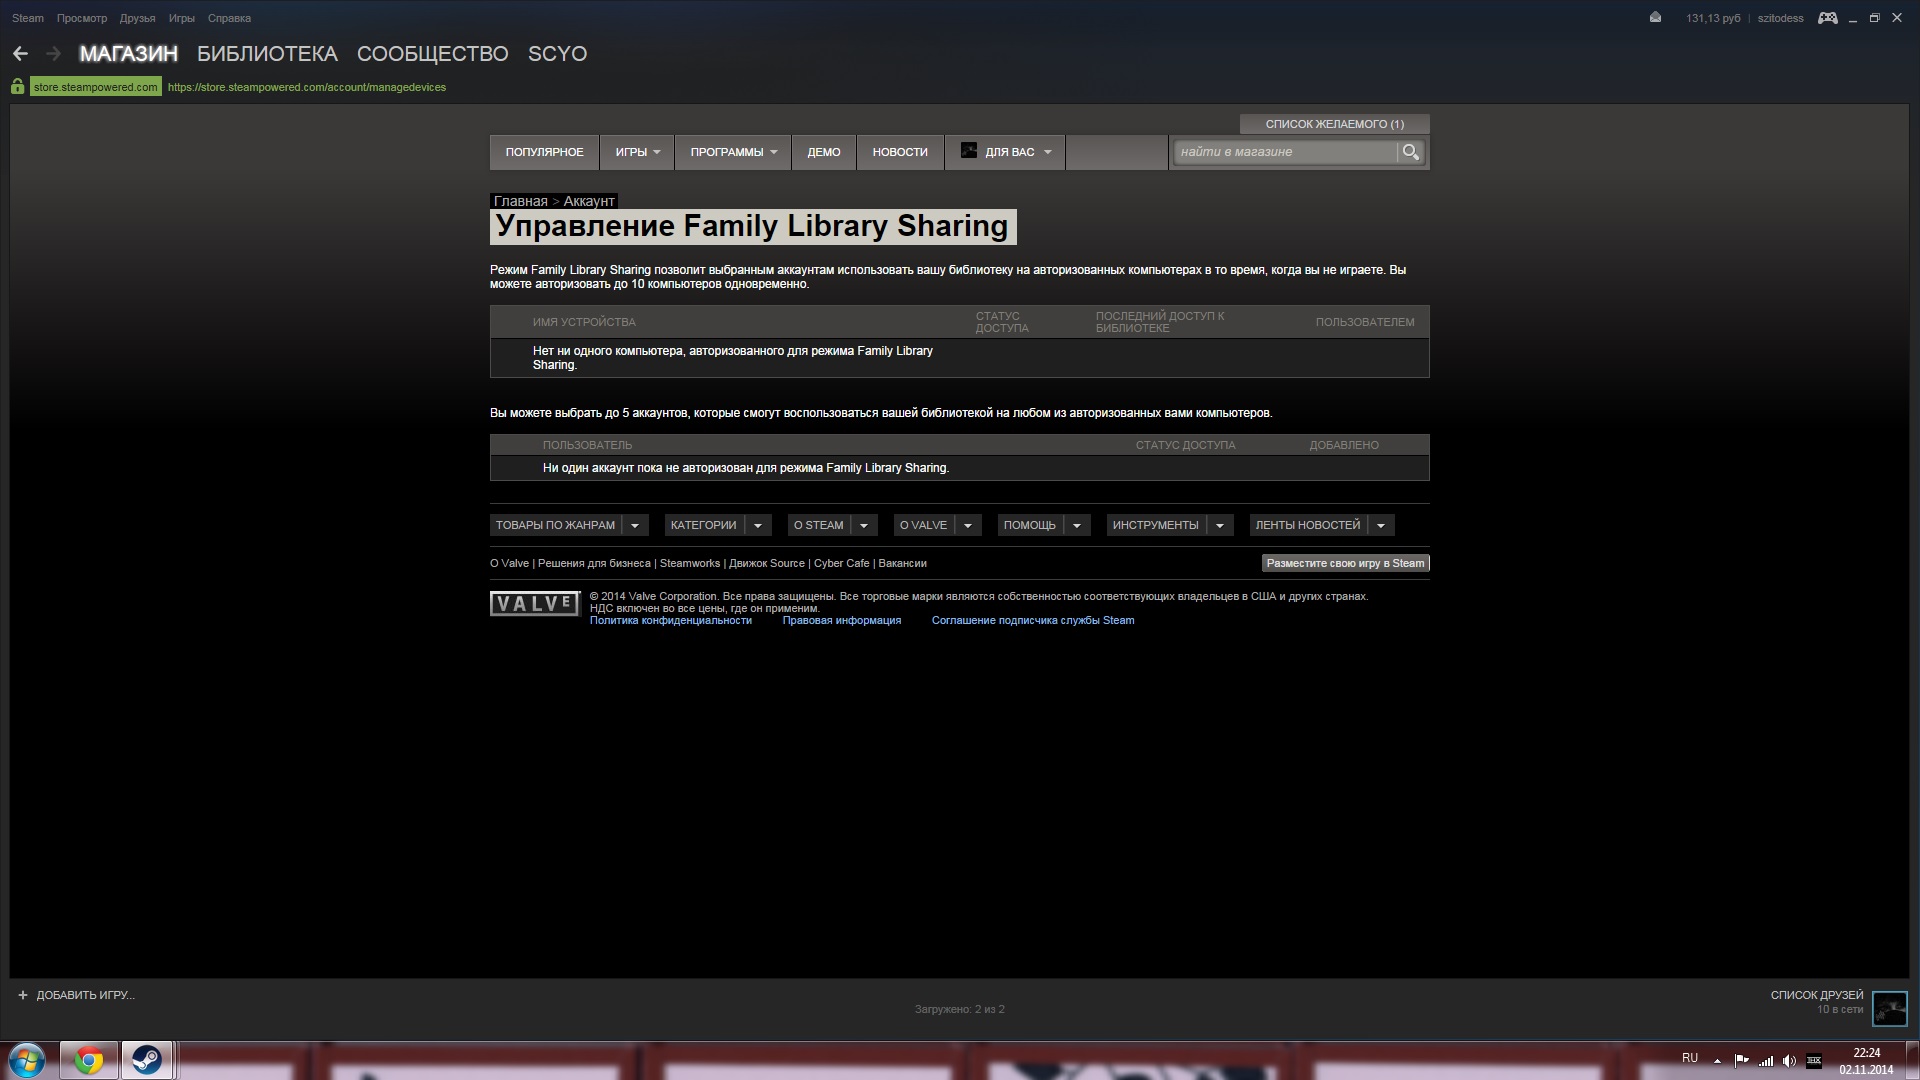This screenshot has width=1920, height=1080.
Task: Expand the ПОМОЩЬ footer dropdown arrow
Action: click(1076, 525)
